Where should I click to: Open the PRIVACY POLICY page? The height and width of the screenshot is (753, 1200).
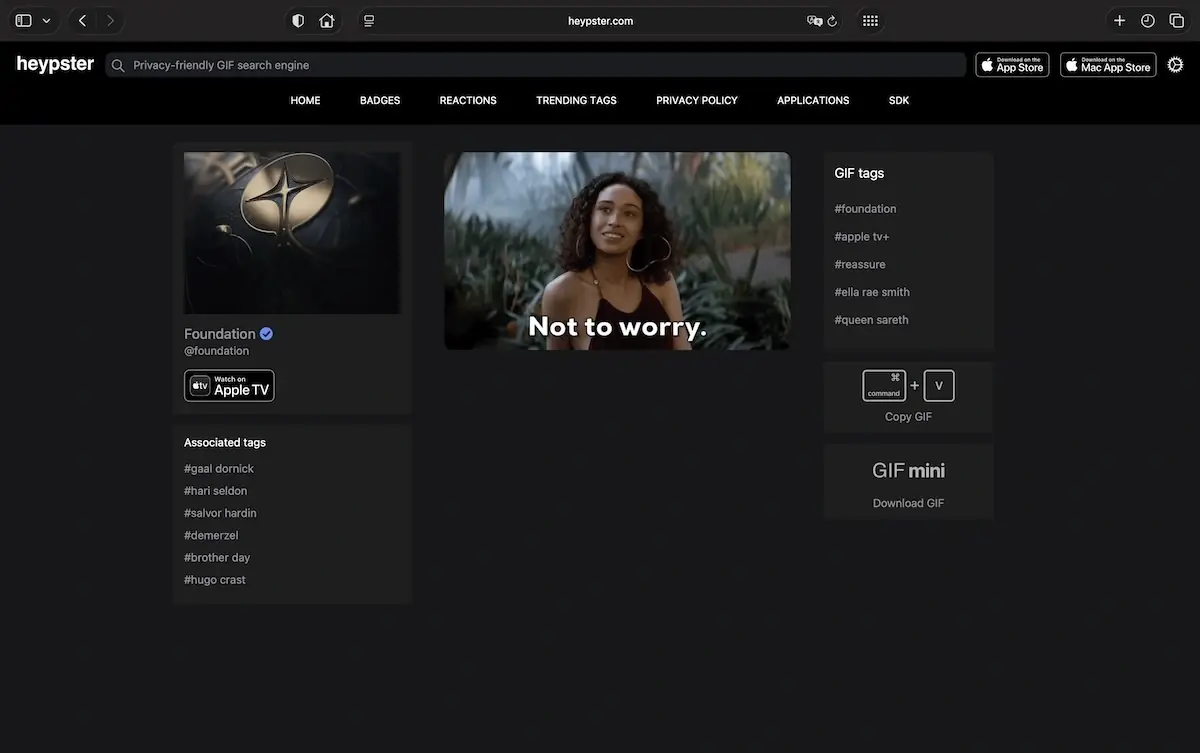[696, 99]
